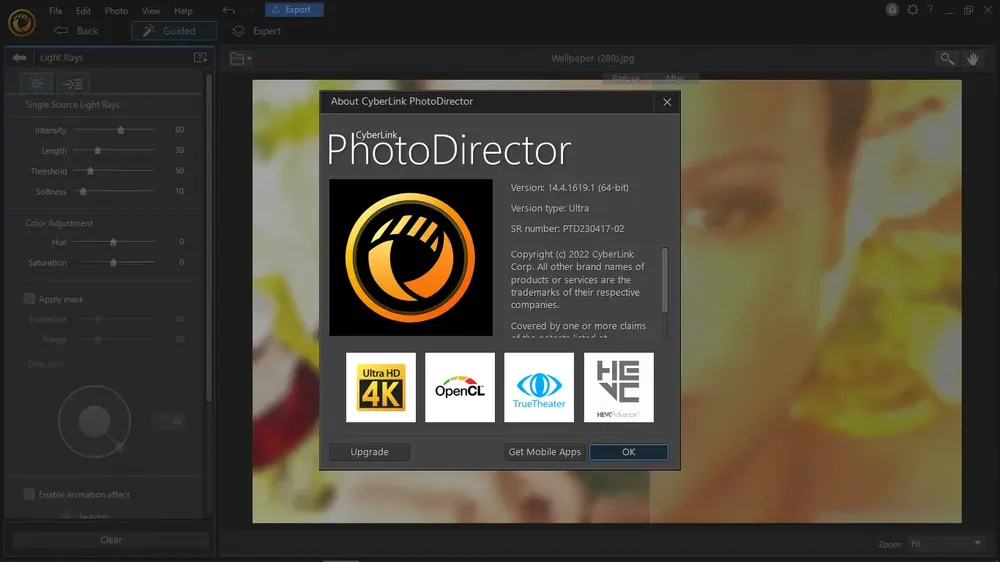Image resolution: width=1000 pixels, height=562 pixels.
Task: Enable the Apply mask checkbox
Action: click(29, 299)
